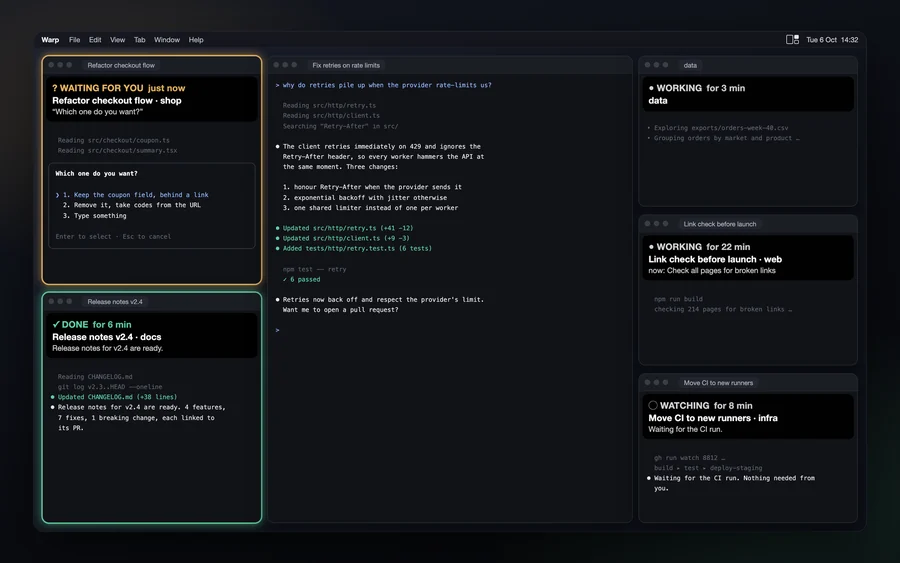The width and height of the screenshot is (900, 563).
Task: Click the WORKING dot in data pane
Action: pos(651,88)
